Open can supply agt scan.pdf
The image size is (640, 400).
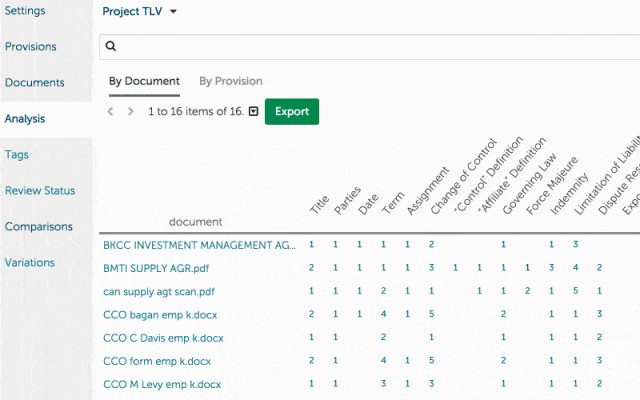click(160, 291)
